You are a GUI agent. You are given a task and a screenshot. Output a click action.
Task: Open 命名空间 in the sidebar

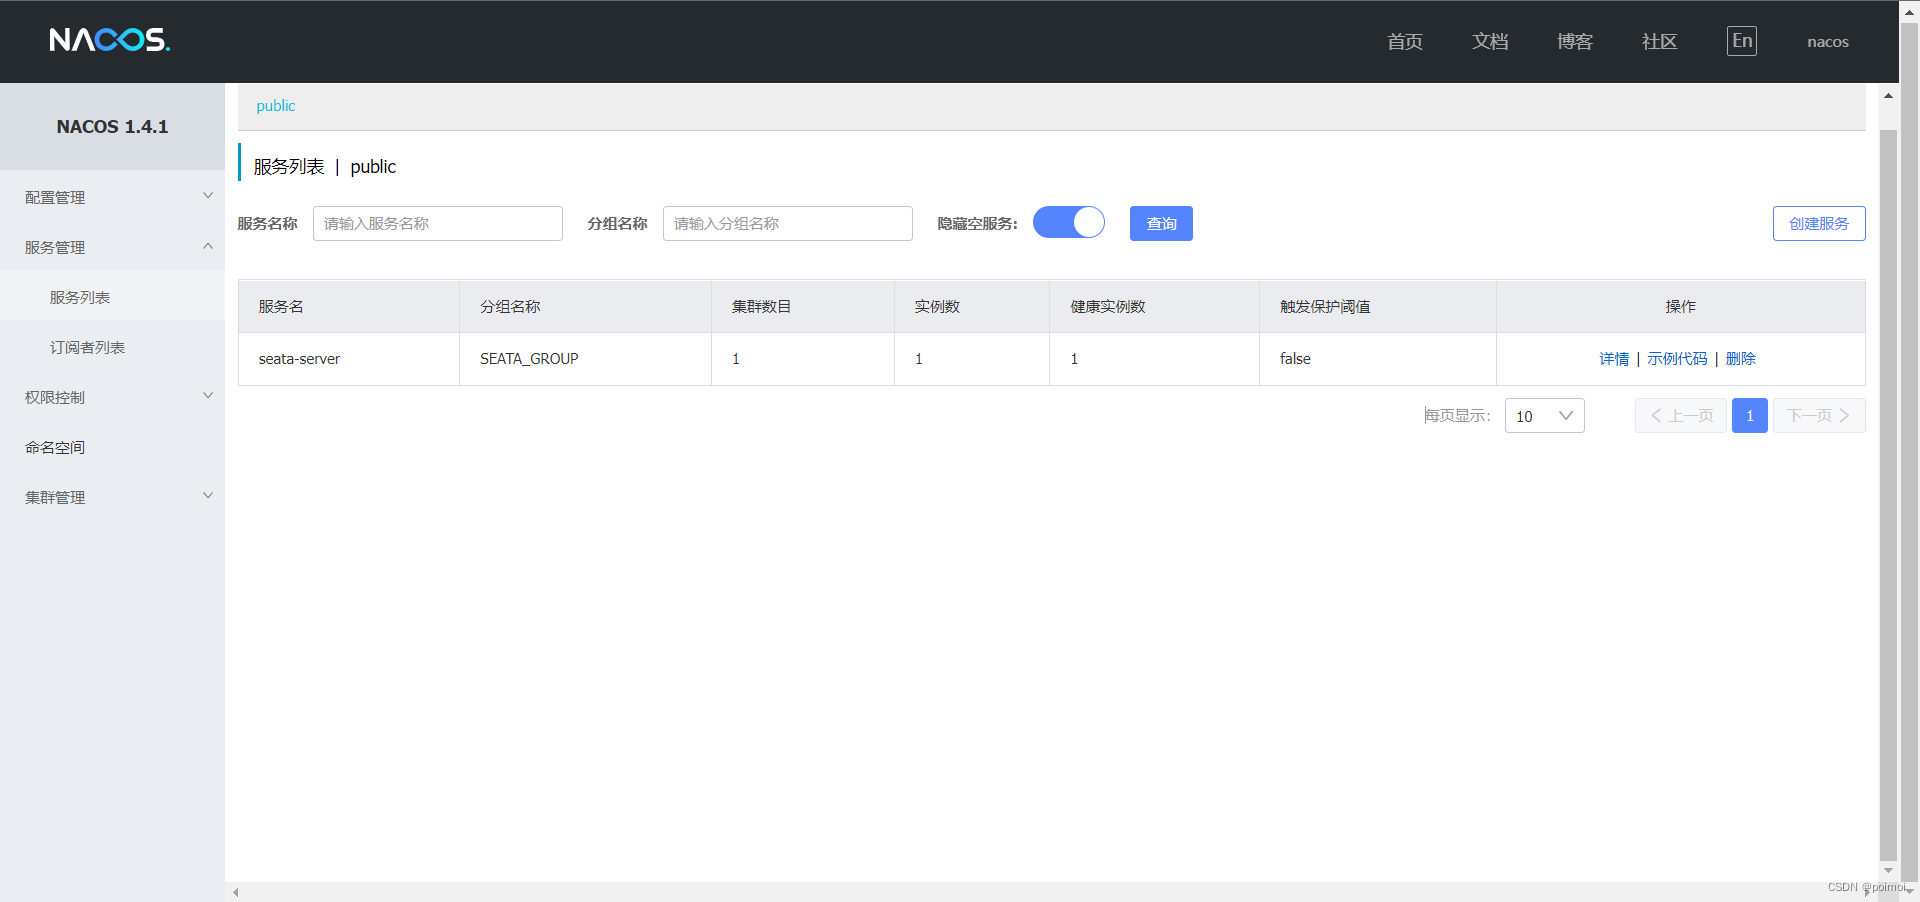pos(112,447)
